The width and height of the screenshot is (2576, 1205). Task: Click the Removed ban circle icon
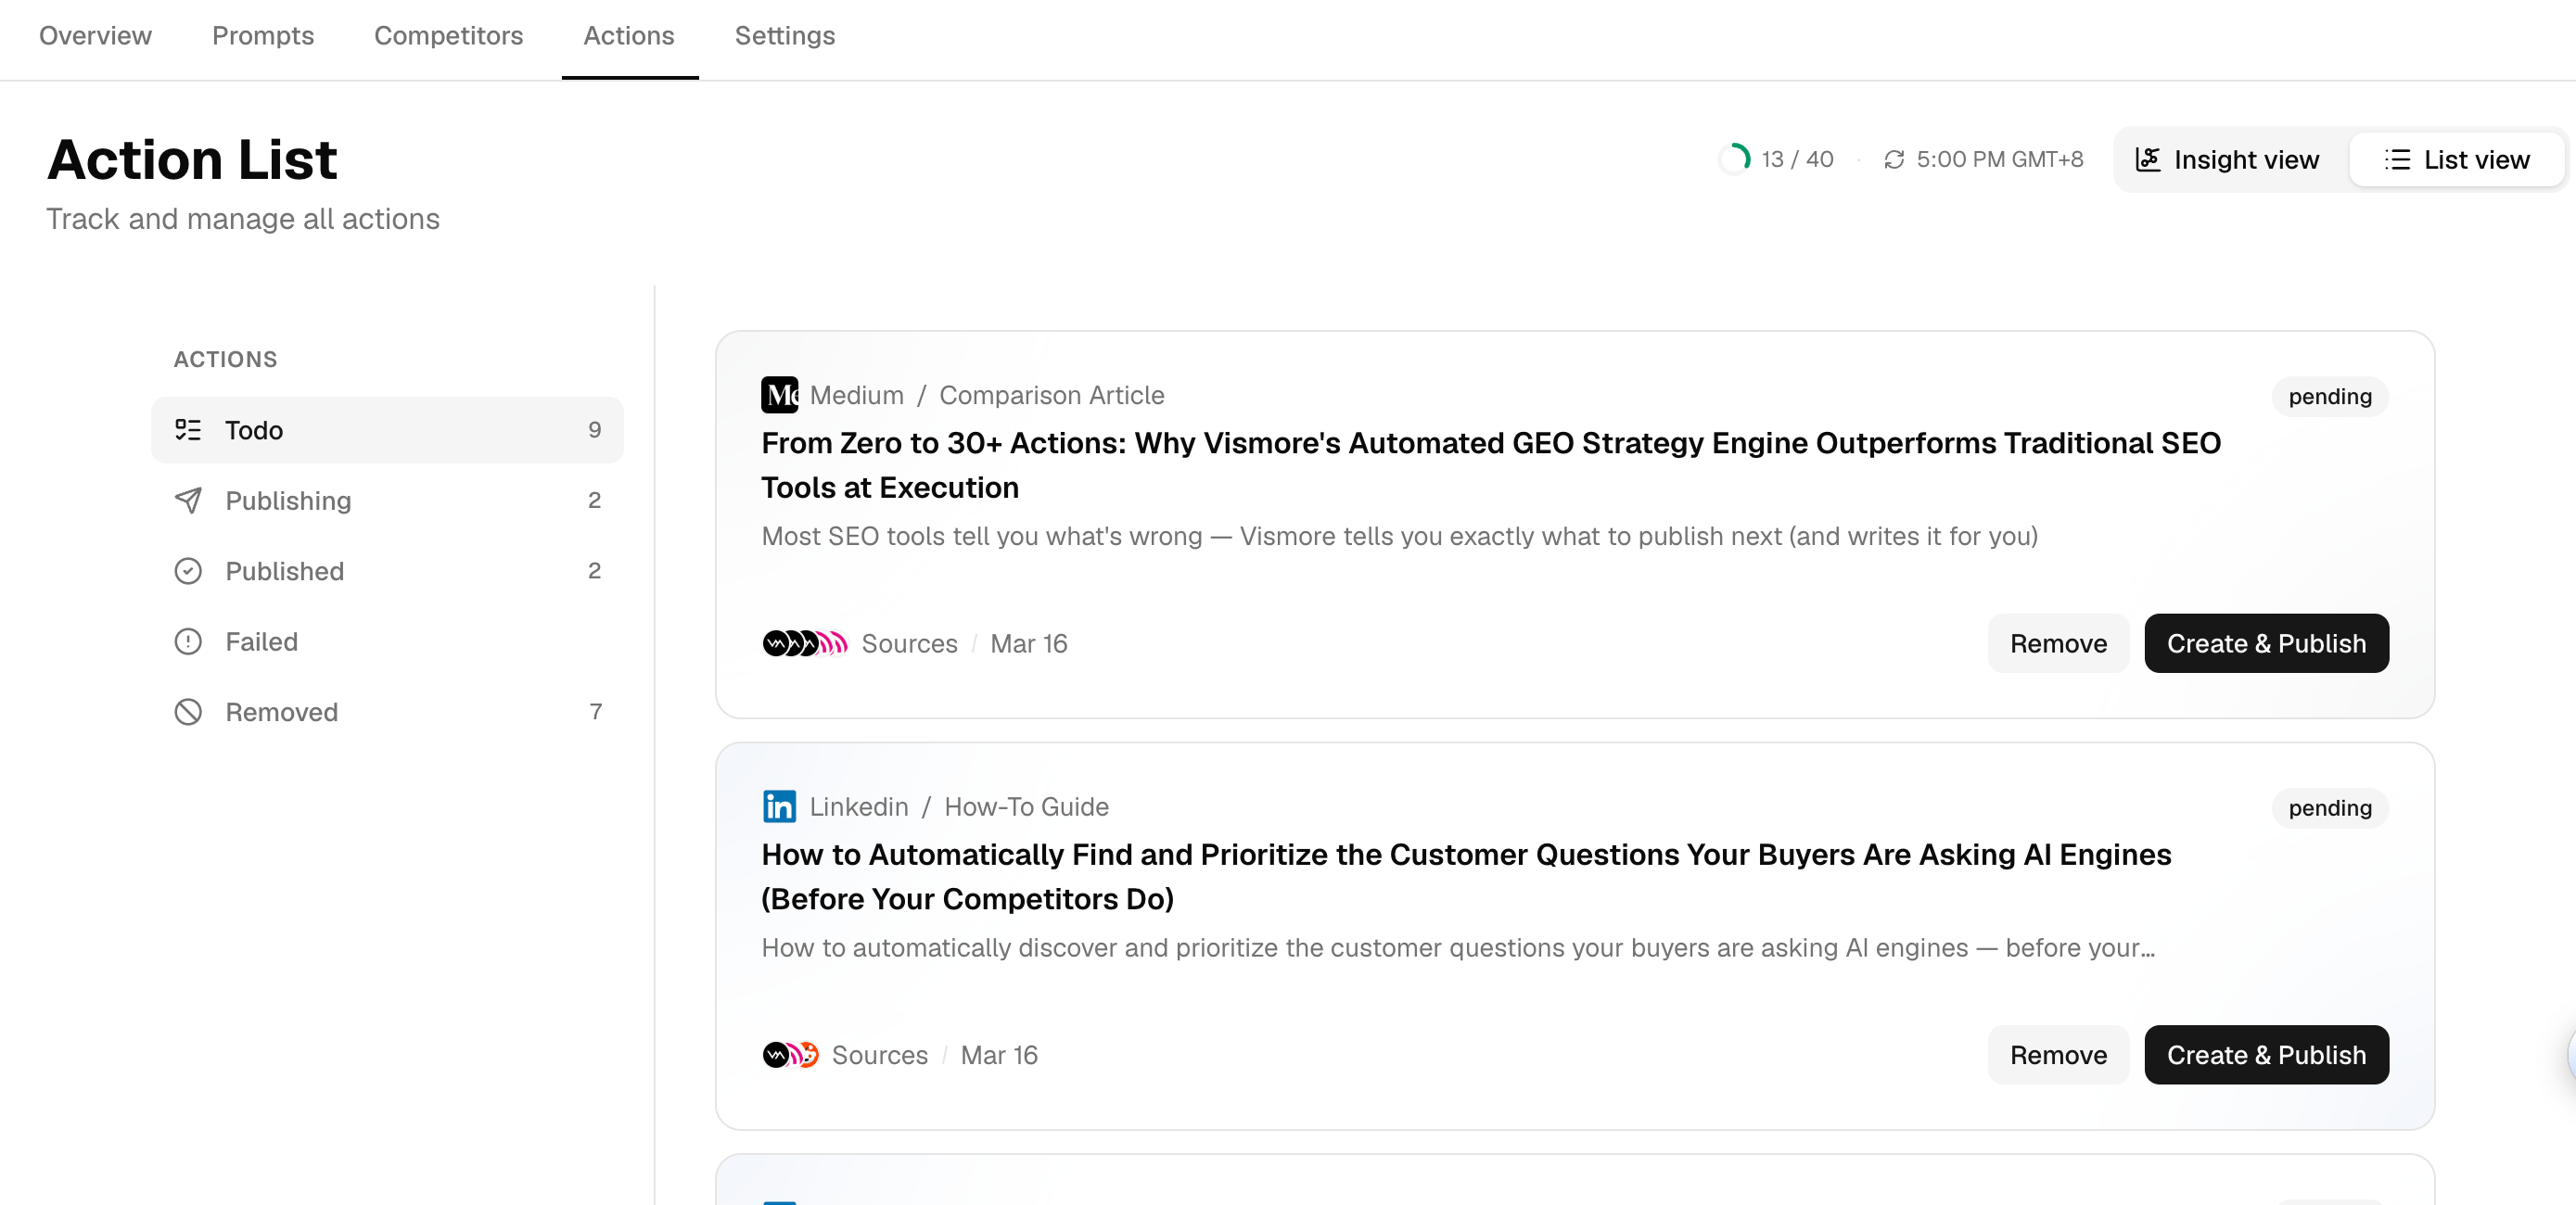coord(188,712)
